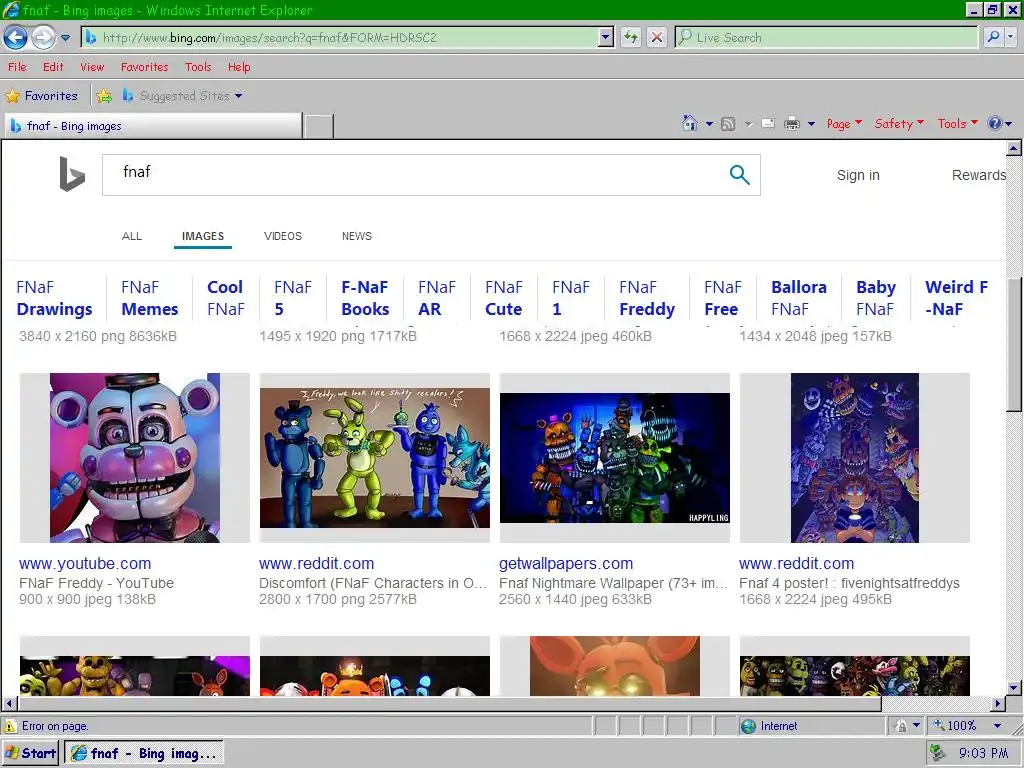
Task: Open the command bar Tools dropdown
Action: coord(957,123)
